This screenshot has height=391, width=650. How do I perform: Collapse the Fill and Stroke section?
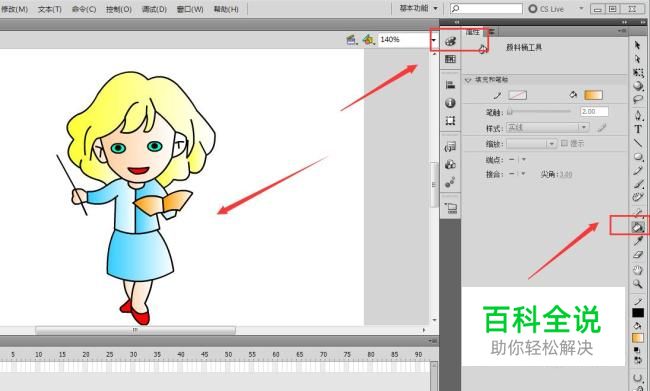tap(468, 79)
